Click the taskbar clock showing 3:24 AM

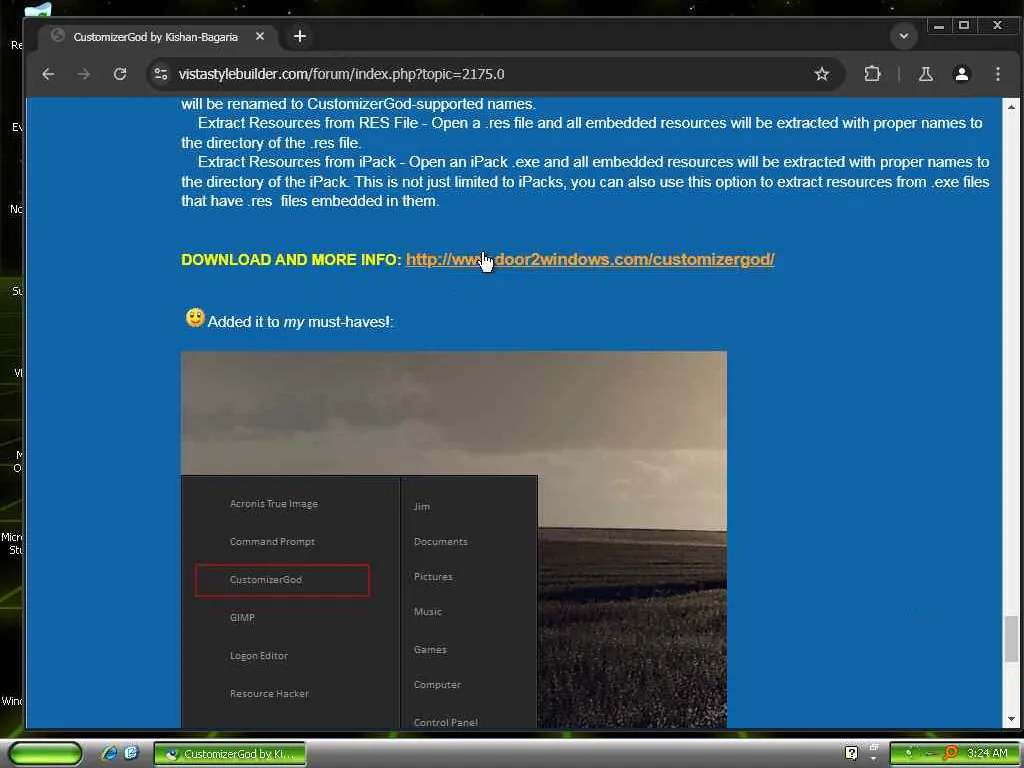pyautogui.click(x=987, y=753)
